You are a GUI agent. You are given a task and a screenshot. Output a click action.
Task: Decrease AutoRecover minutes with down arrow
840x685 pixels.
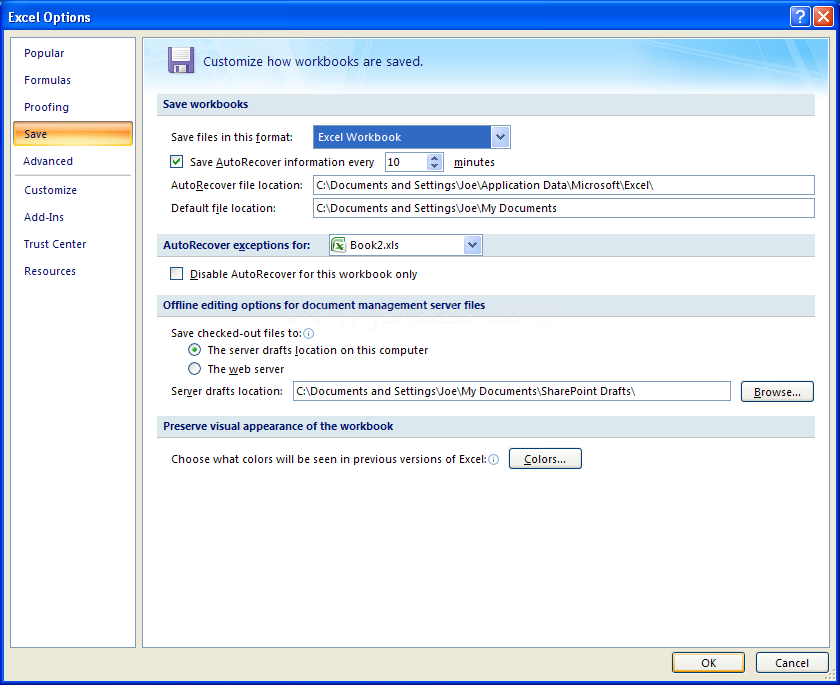[434, 166]
